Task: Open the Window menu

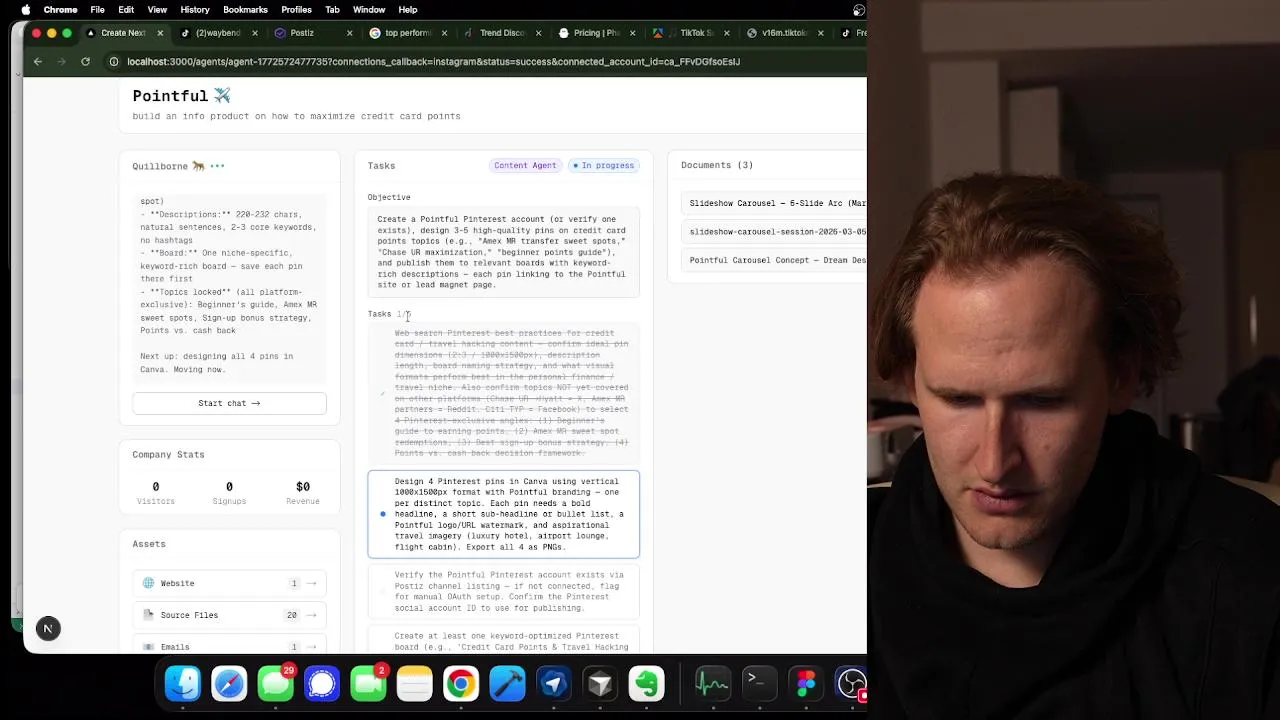Action: click(369, 10)
